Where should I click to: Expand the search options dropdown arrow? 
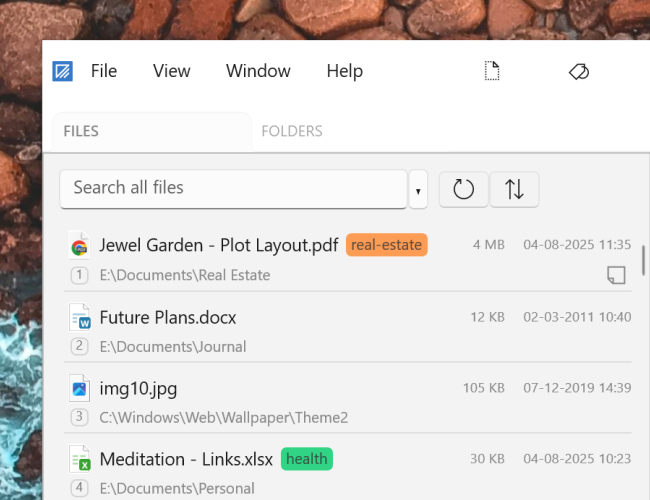click(418, 190)
